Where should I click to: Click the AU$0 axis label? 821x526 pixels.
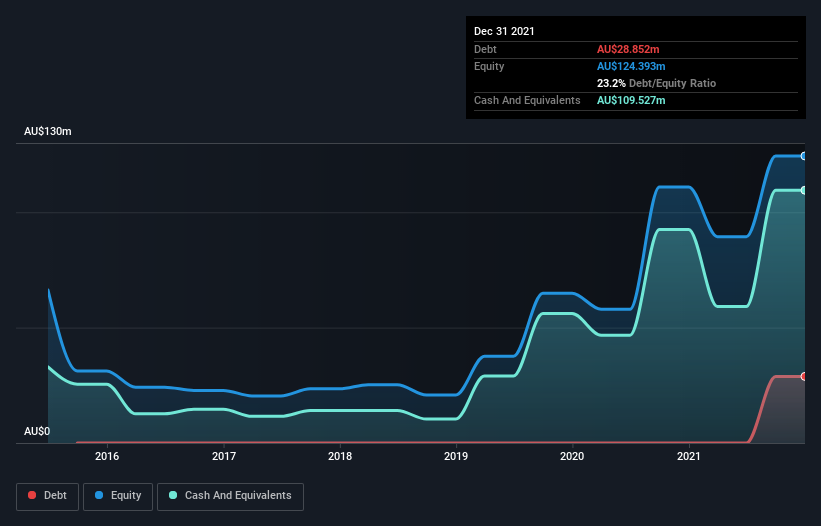tap(37, 431)
